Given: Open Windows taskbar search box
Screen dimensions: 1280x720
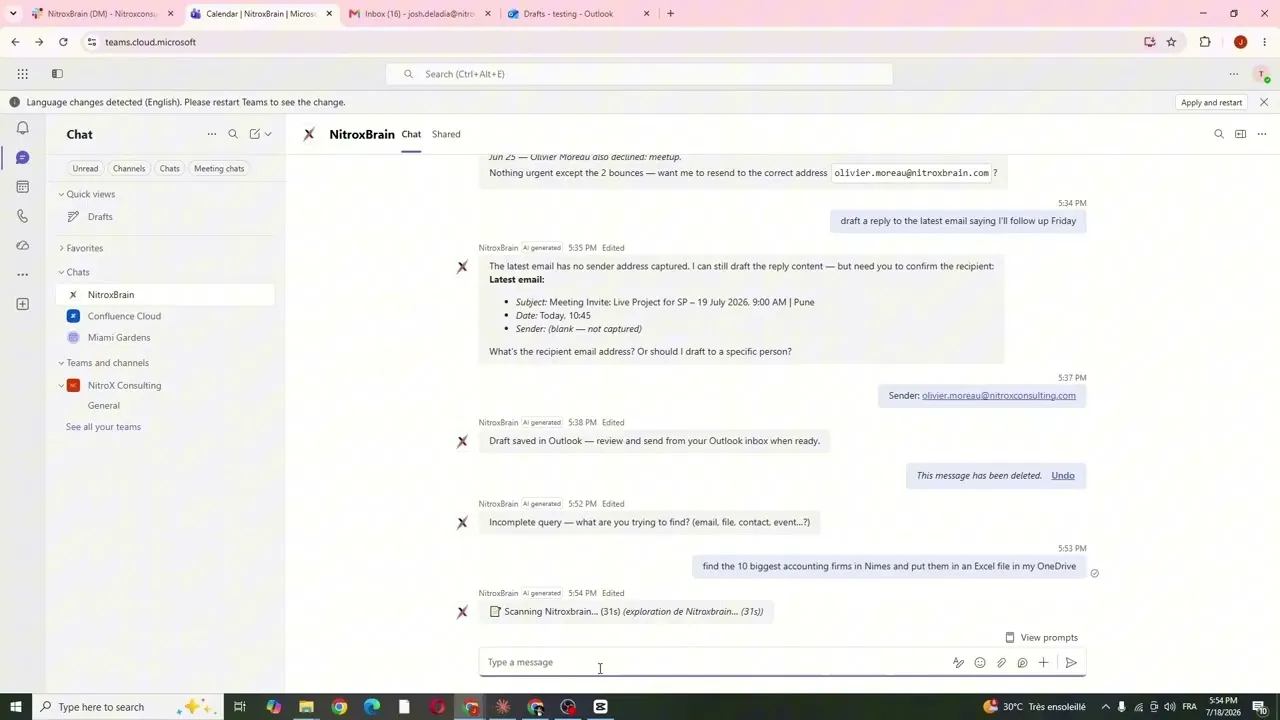Looking at the screenshot, I should 127,707.
